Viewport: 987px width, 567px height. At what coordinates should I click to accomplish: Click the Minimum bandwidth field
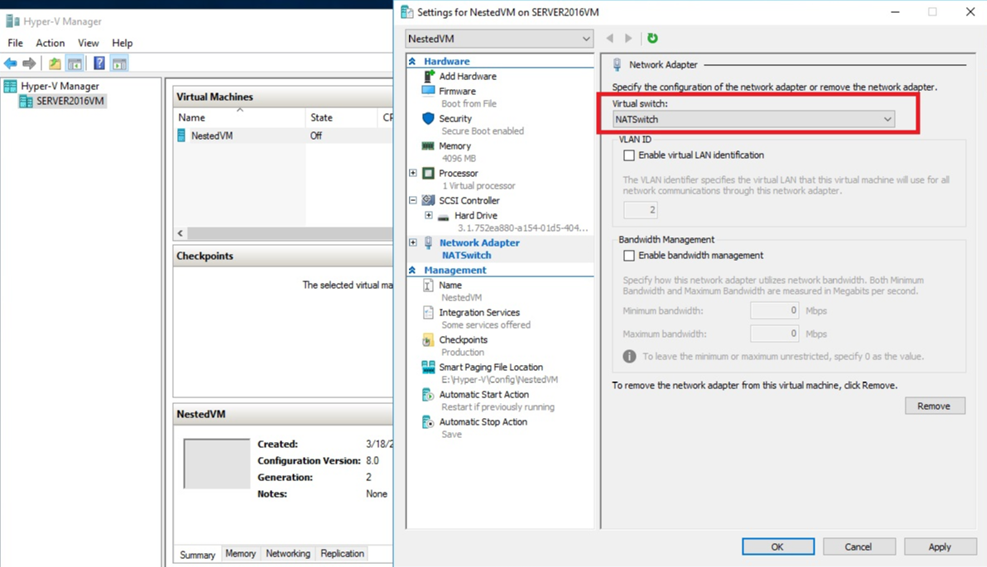coord(774,310)
